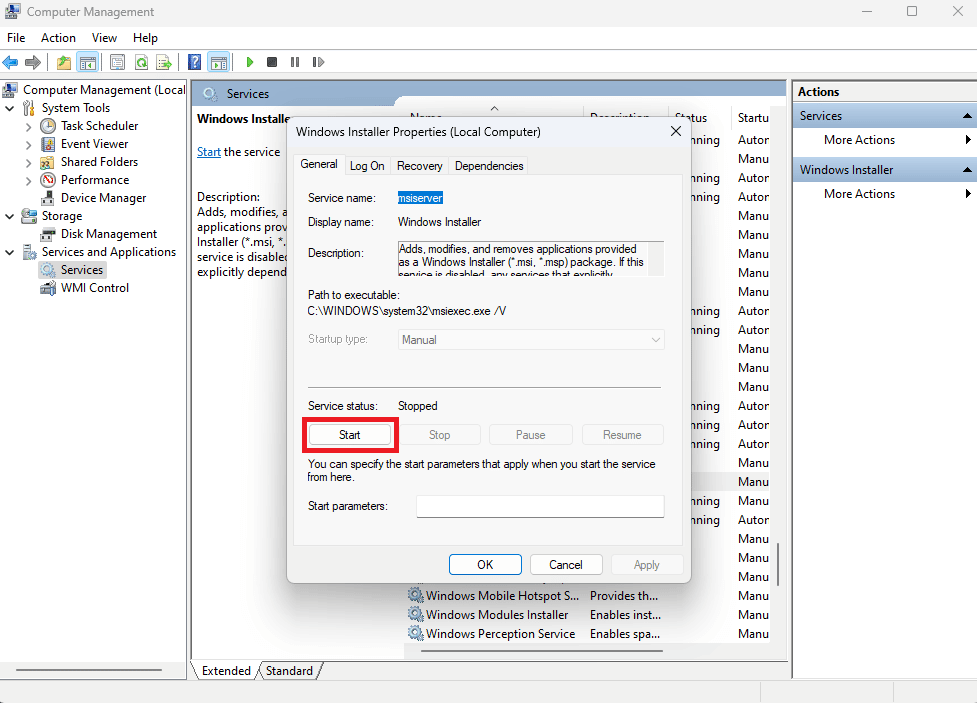Switch to the Standard view tab
Viewport: 977px width, 703px height.
pyautogui.click(x=289, y=671)
